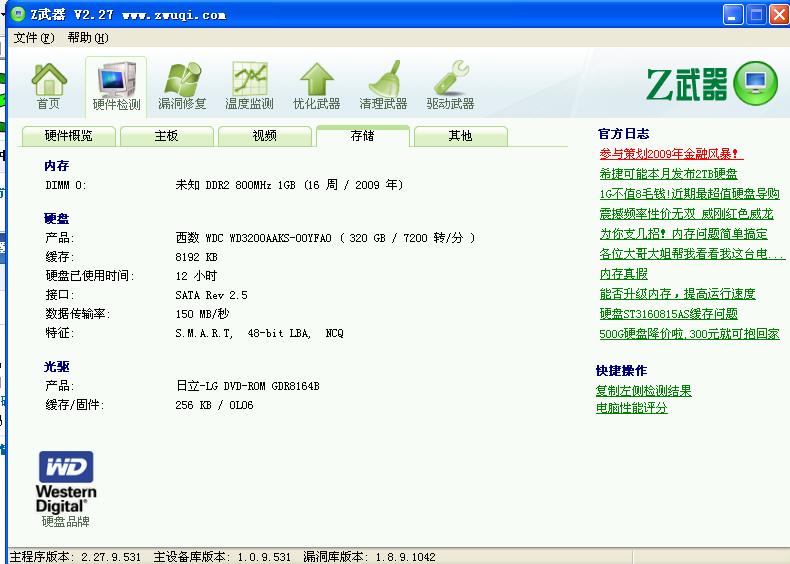Open link 硬盘ST3160815AS缓存问题
The image size is (790, 564).
tap(668, 314)
